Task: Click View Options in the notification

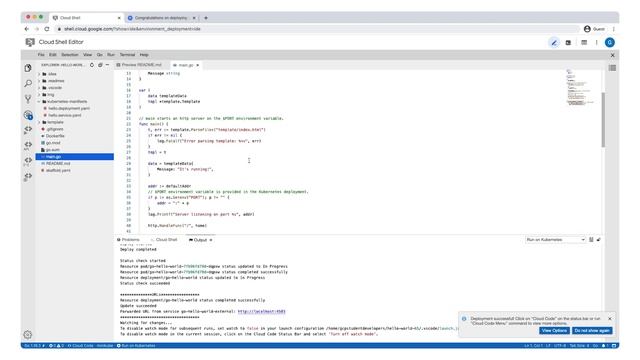Action: [x=554, y=331]
